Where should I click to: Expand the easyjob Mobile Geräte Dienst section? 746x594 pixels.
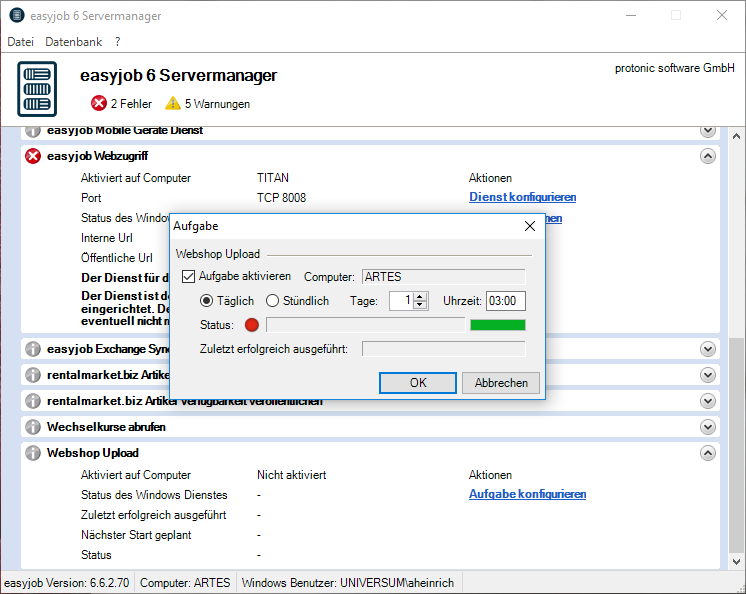(x=708, y=130)
